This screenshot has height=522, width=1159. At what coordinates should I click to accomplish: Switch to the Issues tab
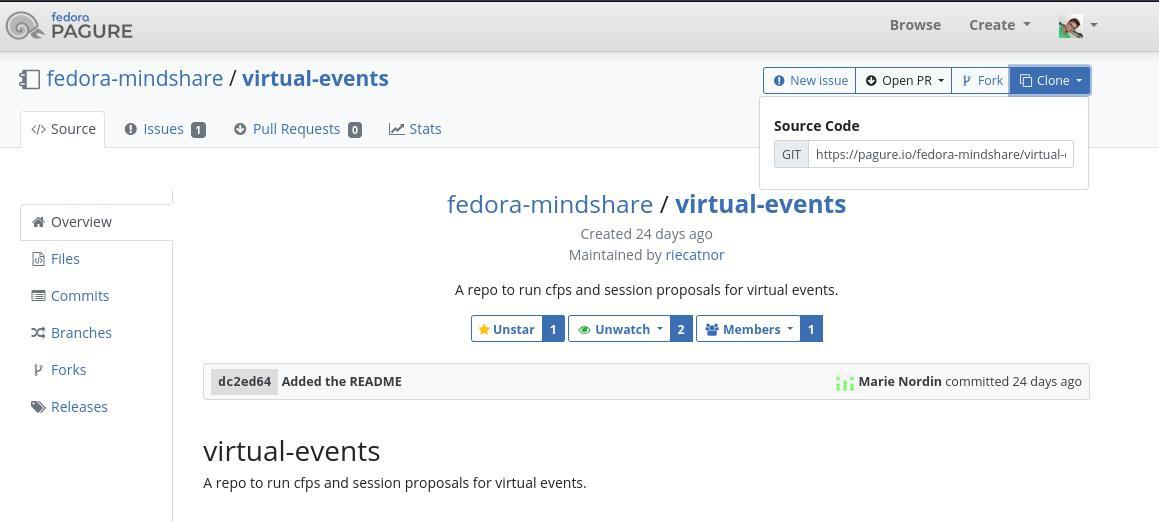(x=164, y=129)
